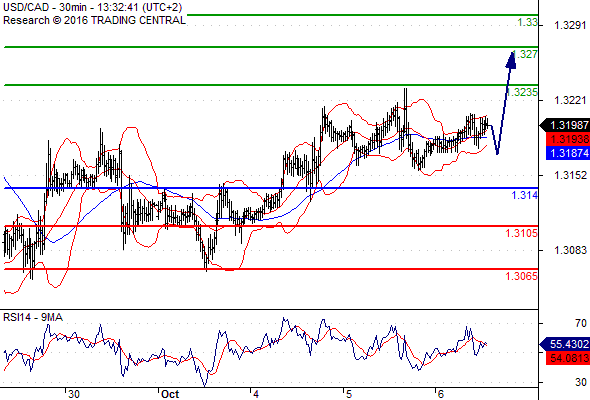The height and width of the screenshot is (400, 590).
Task: Click the RSI moving average tag 54.0813
Action: tap(568, 358)
